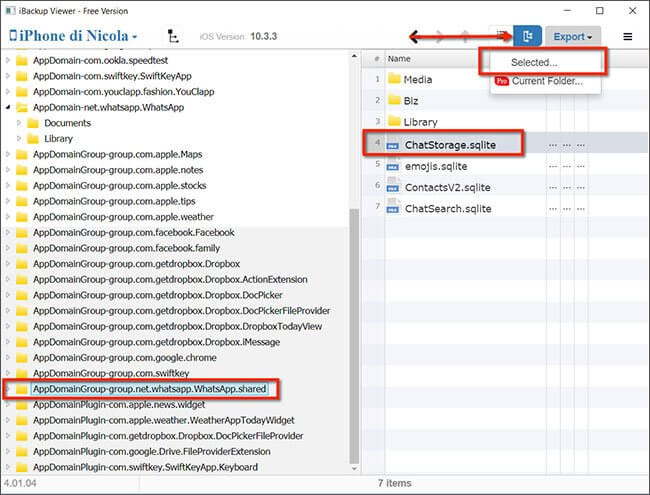The image size is (650, 495).
Task: Select AppDomainGroup-group.com.getdropbox.Dropbox in tree
Action: click(x=136, y=264)
